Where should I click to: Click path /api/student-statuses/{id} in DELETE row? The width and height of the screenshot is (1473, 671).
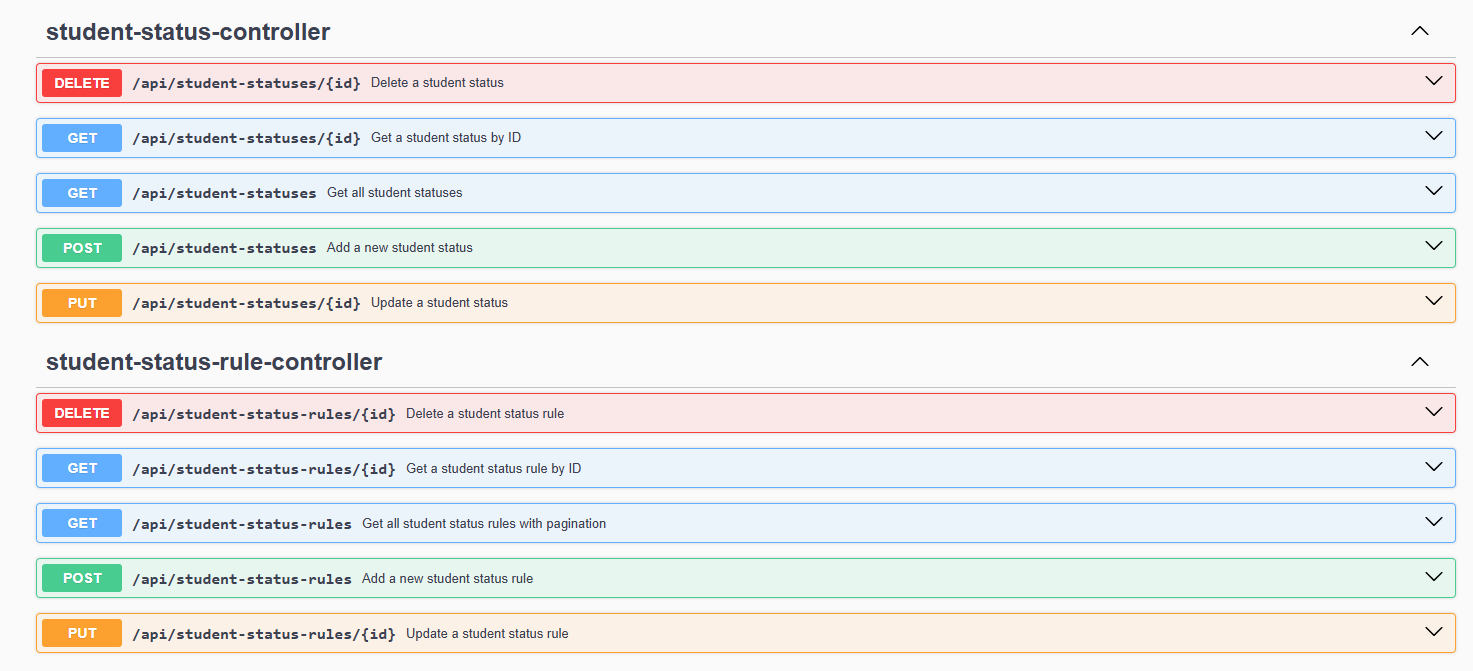tap(246, 83)
